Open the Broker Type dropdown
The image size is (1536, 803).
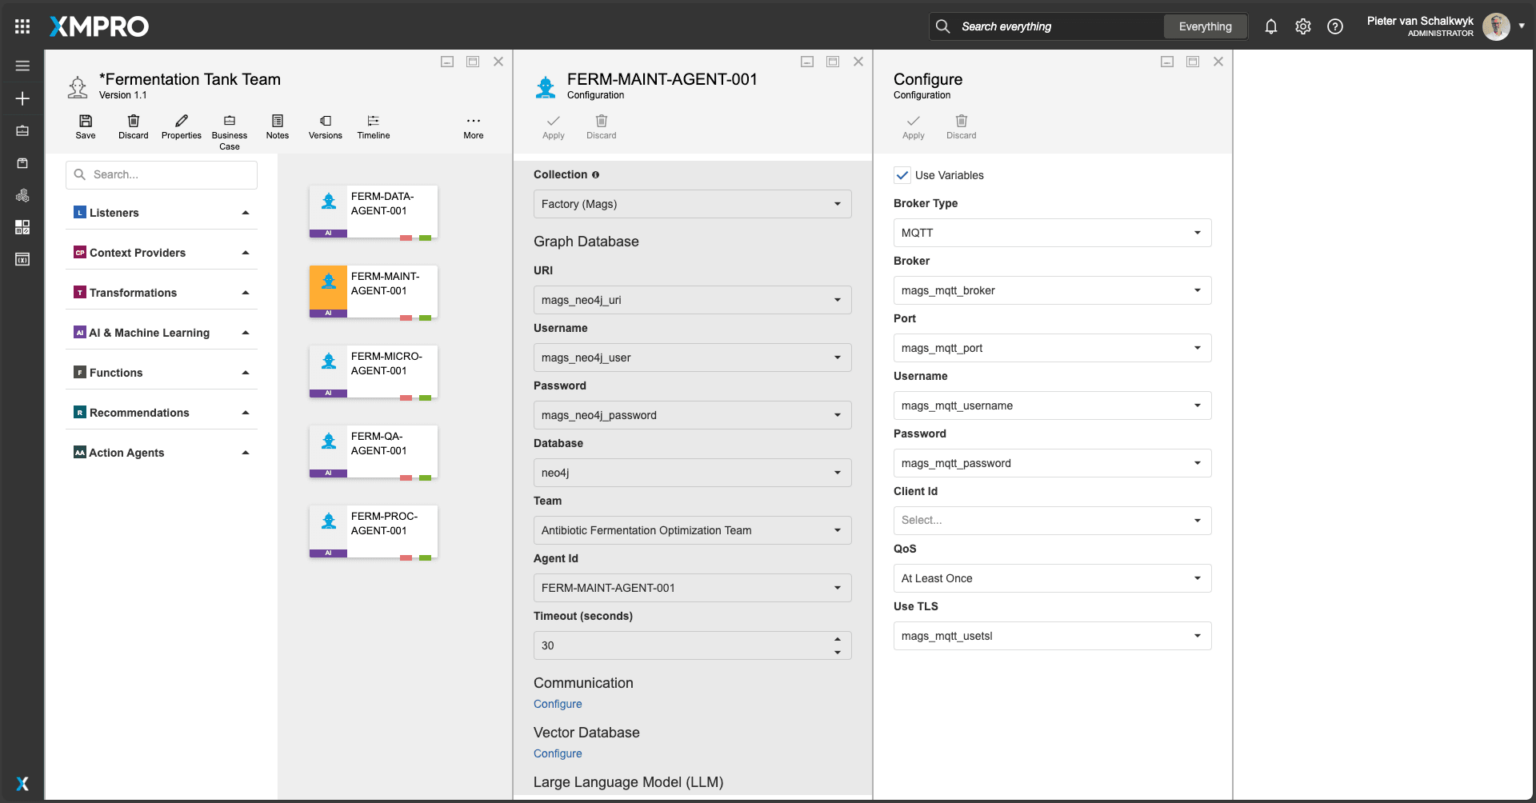[x=1052, y=233]
